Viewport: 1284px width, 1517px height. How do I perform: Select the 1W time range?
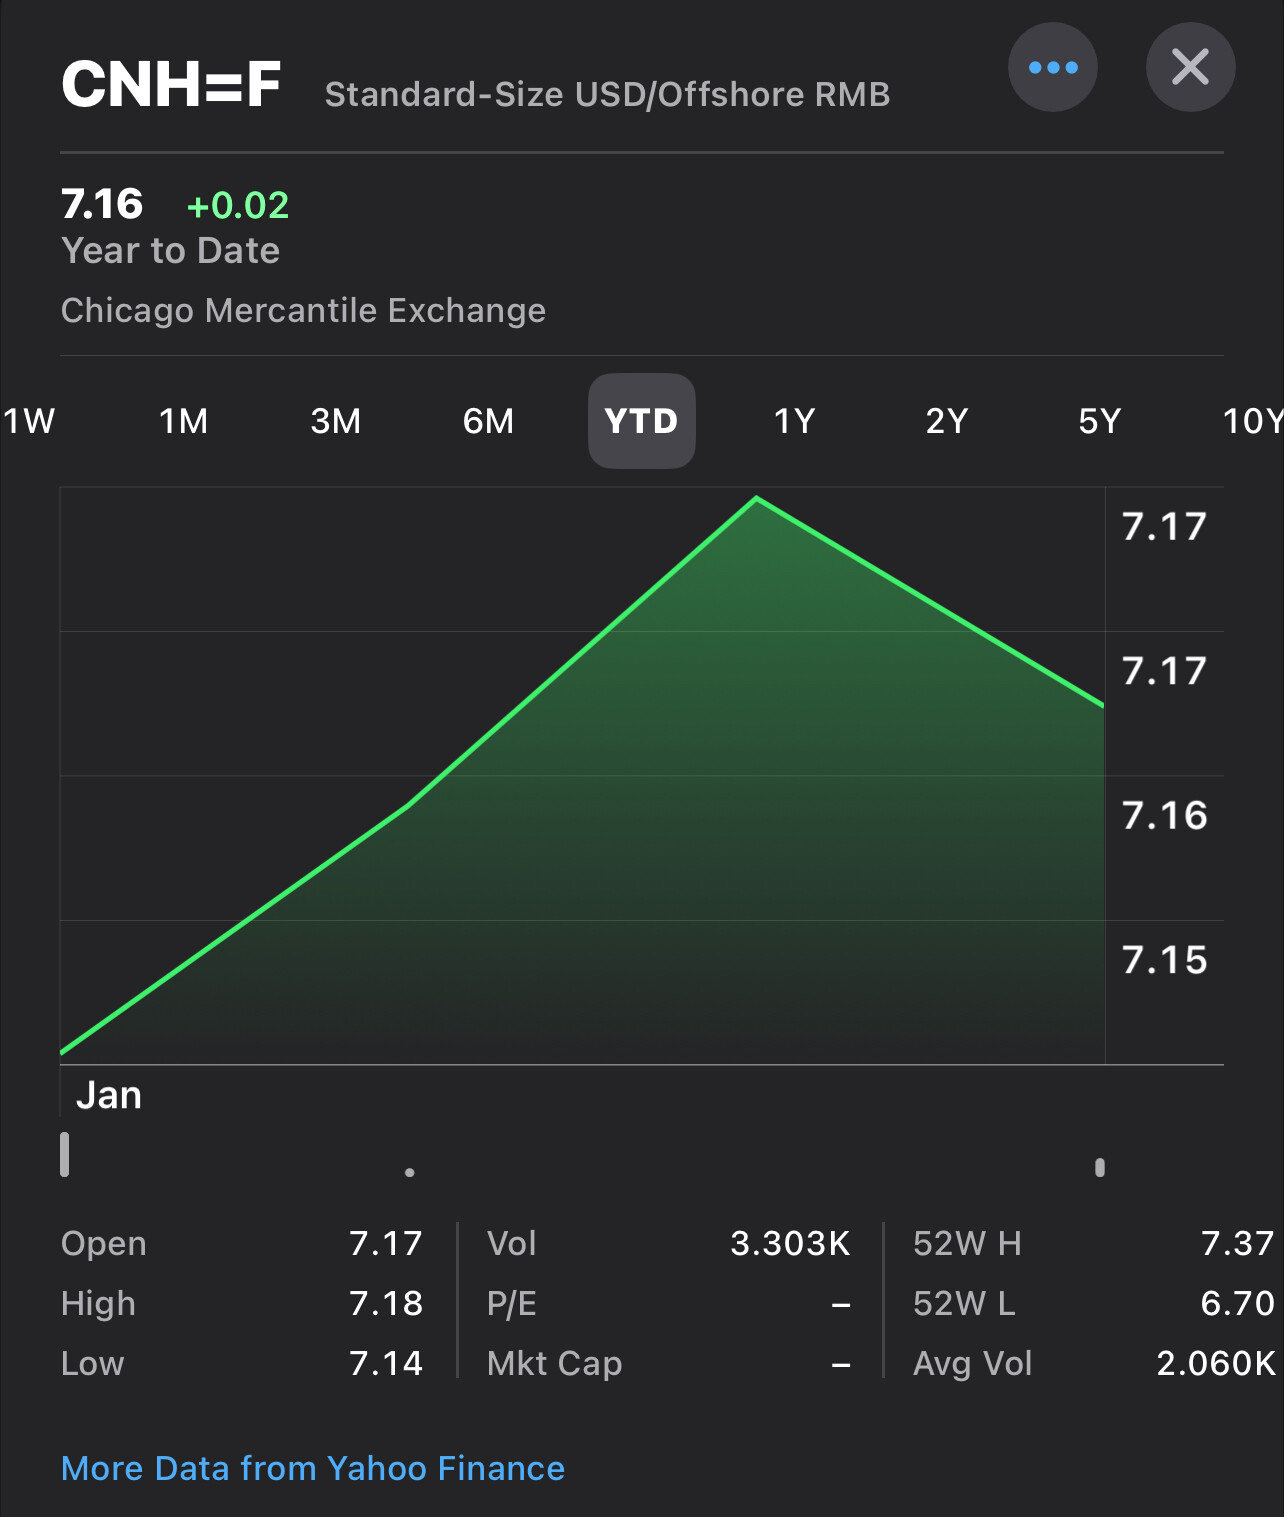[29, 421]
